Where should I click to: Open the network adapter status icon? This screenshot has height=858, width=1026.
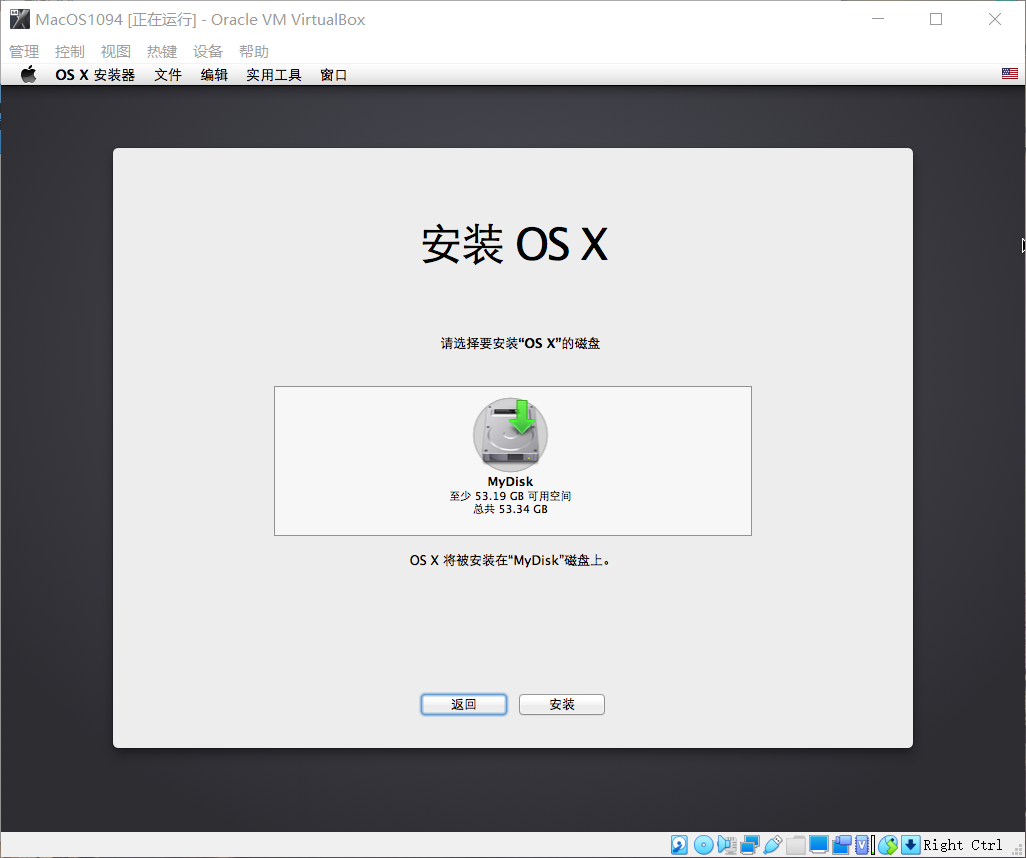point(750,844)
